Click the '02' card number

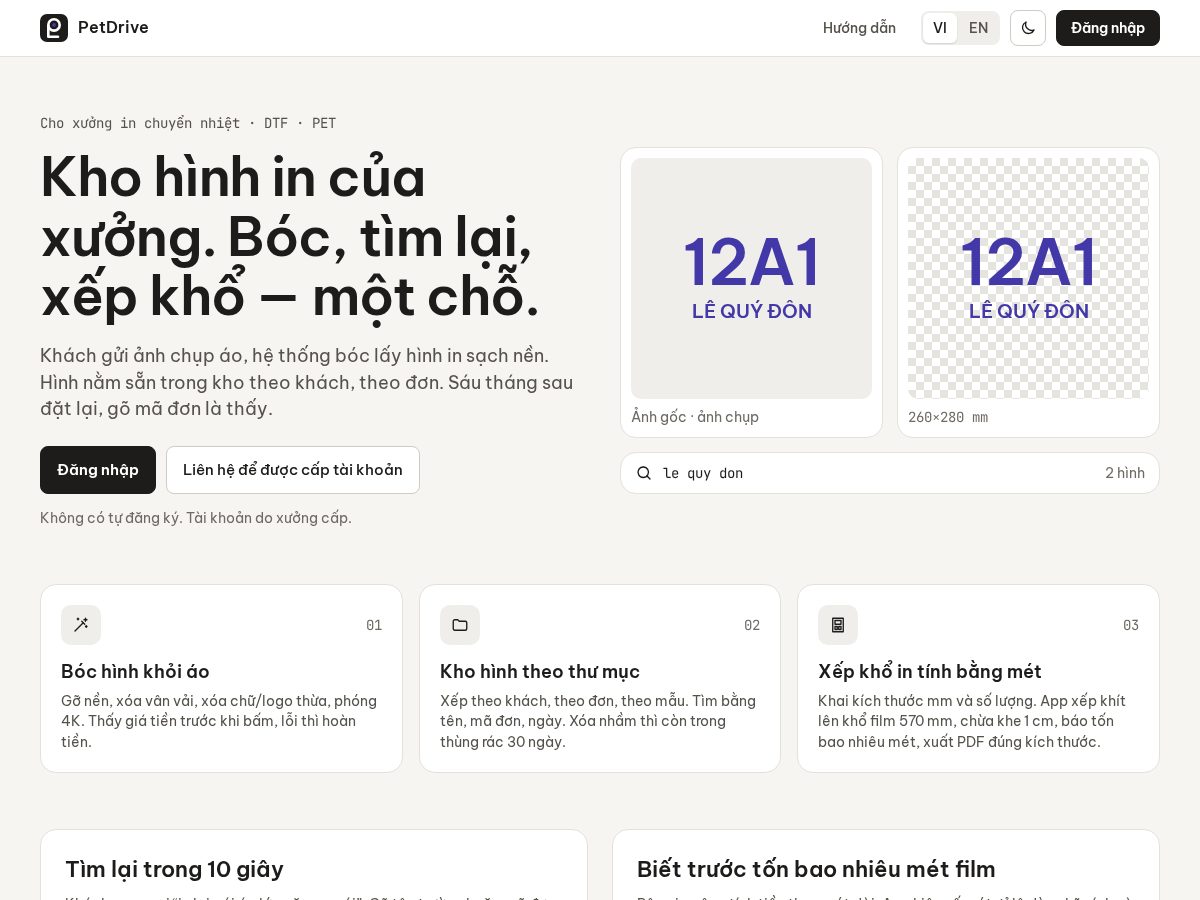pos(752,625)
